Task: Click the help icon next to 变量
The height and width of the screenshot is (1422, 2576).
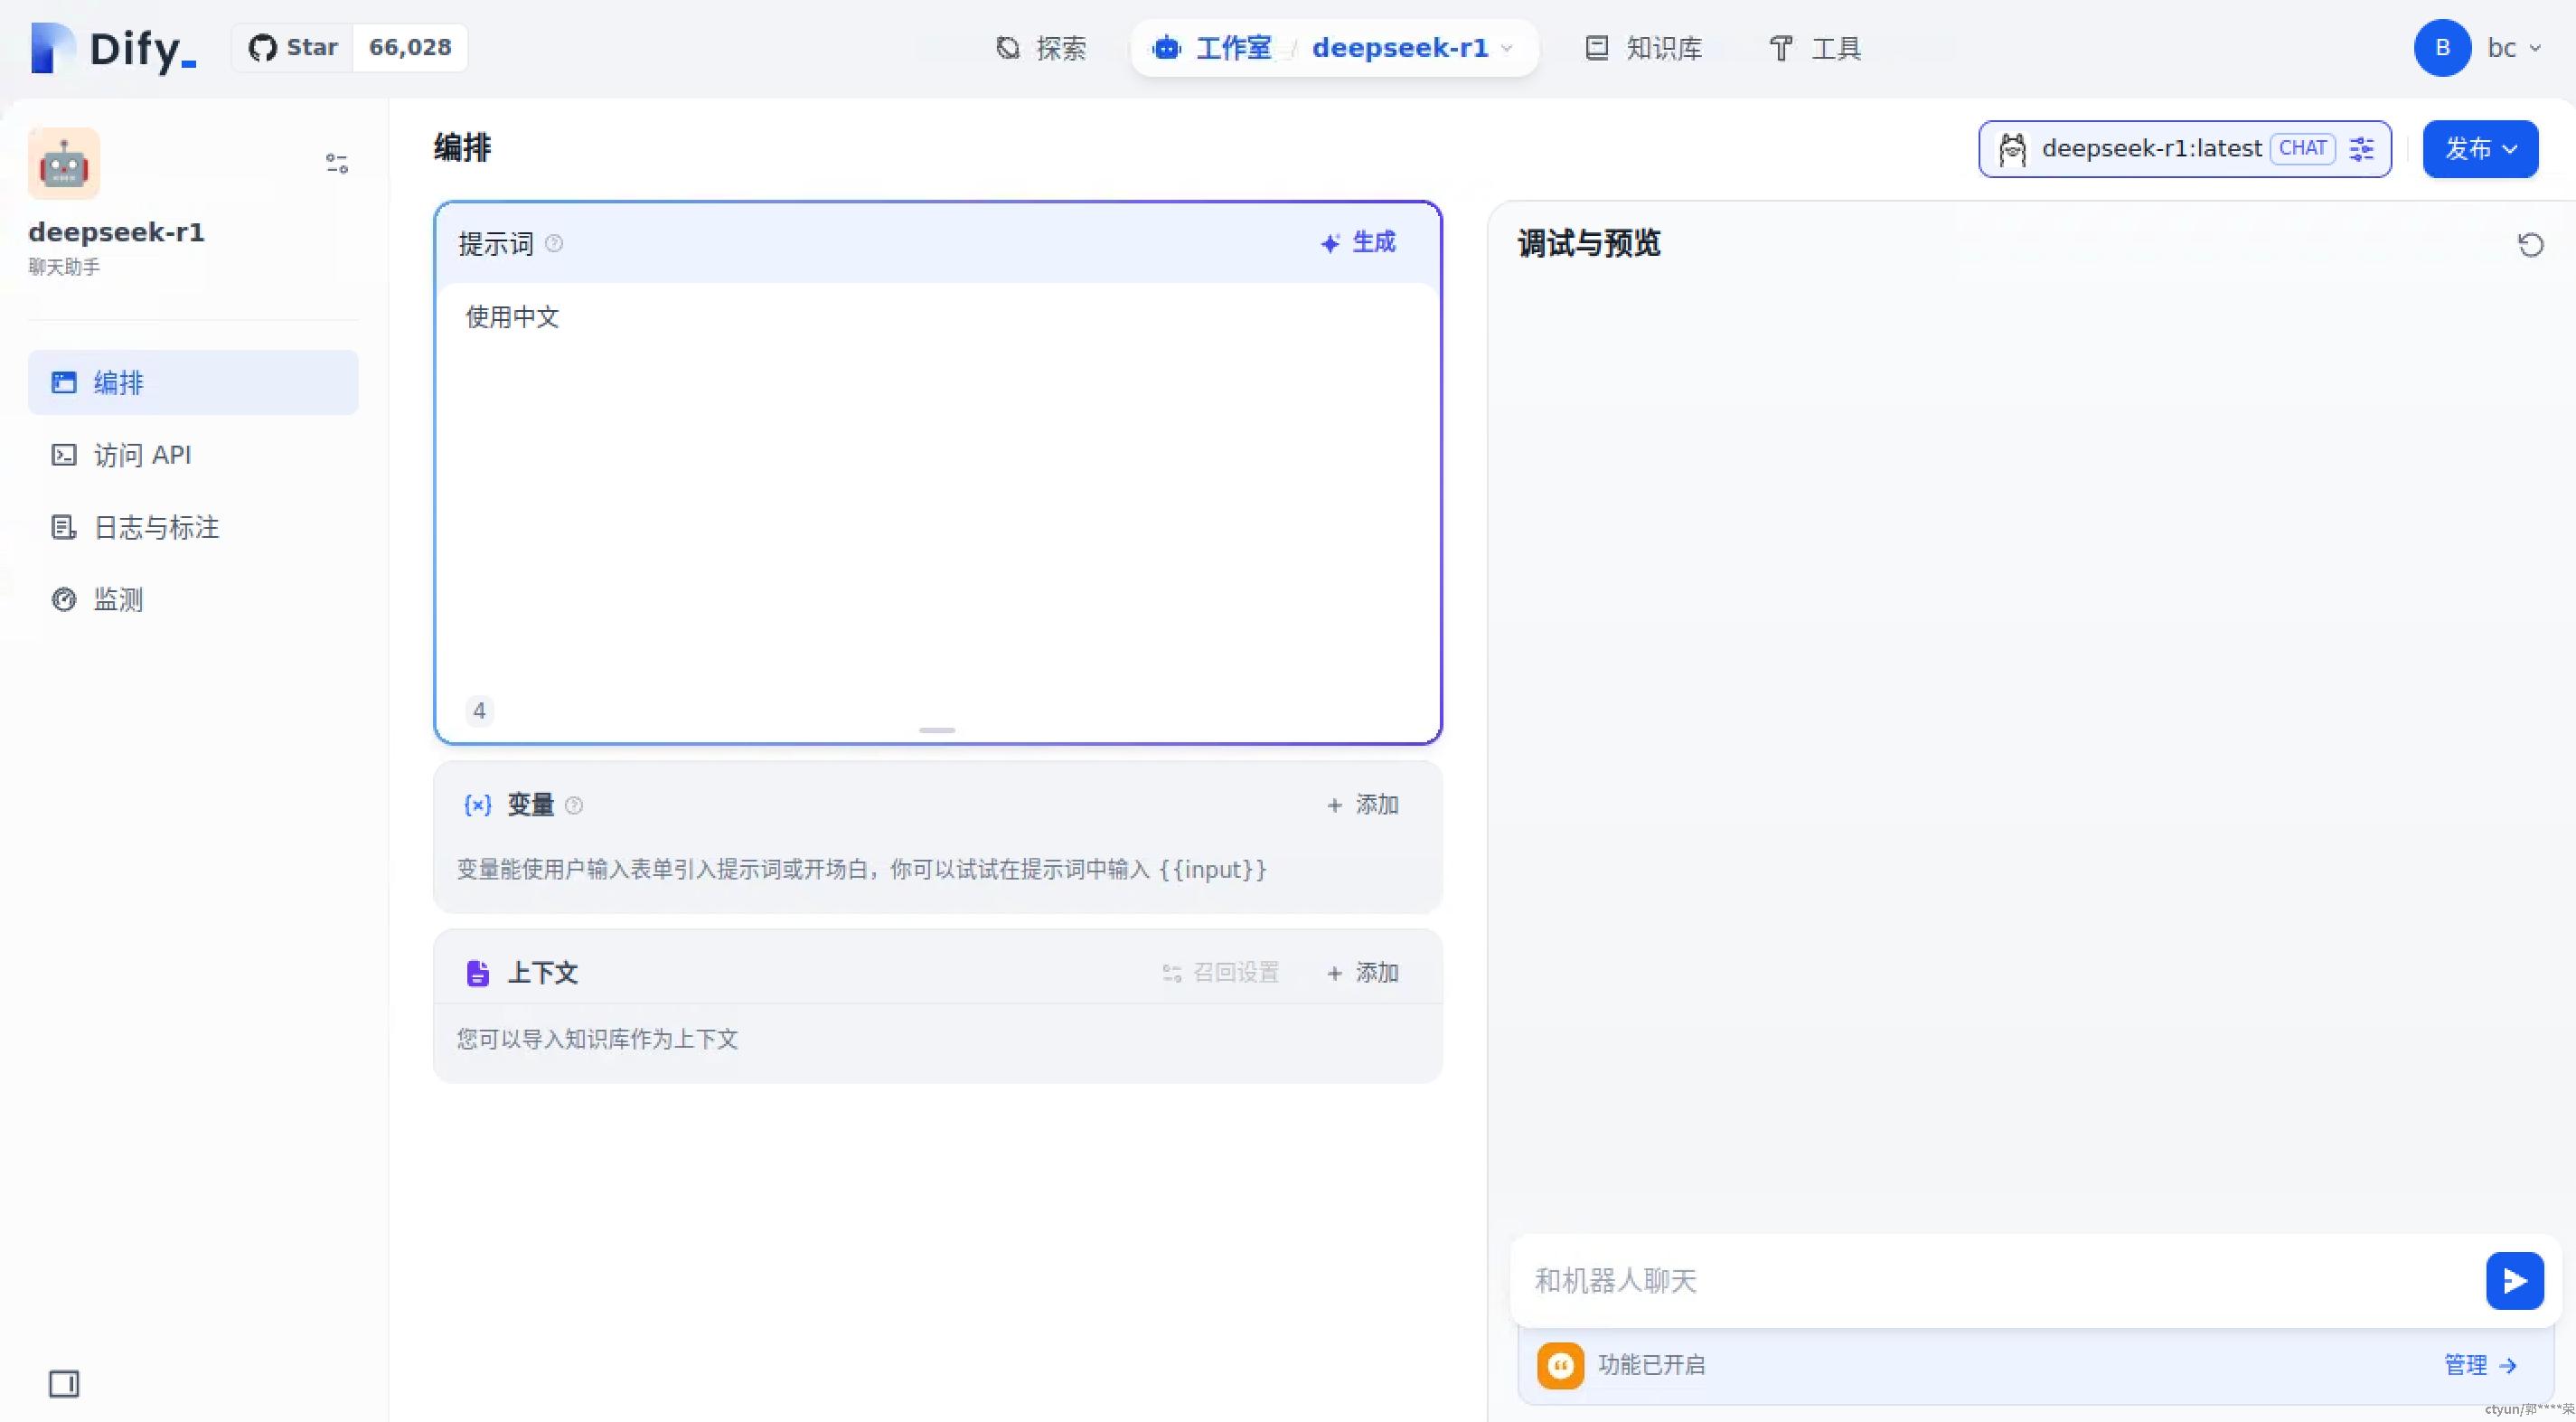Action: 574,805
